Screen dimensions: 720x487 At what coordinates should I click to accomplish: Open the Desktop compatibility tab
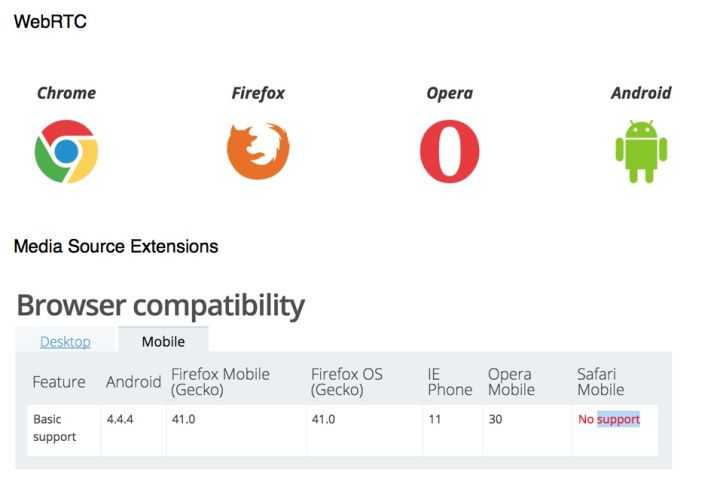(65, 341)
